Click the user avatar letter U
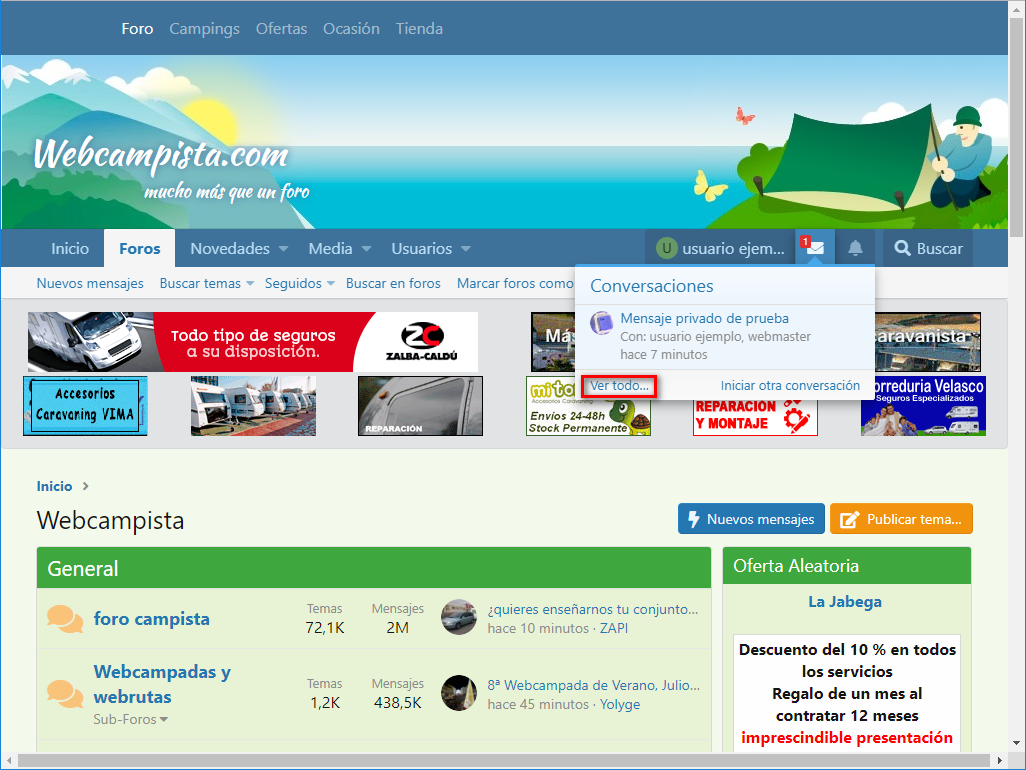 click(666, 249)
